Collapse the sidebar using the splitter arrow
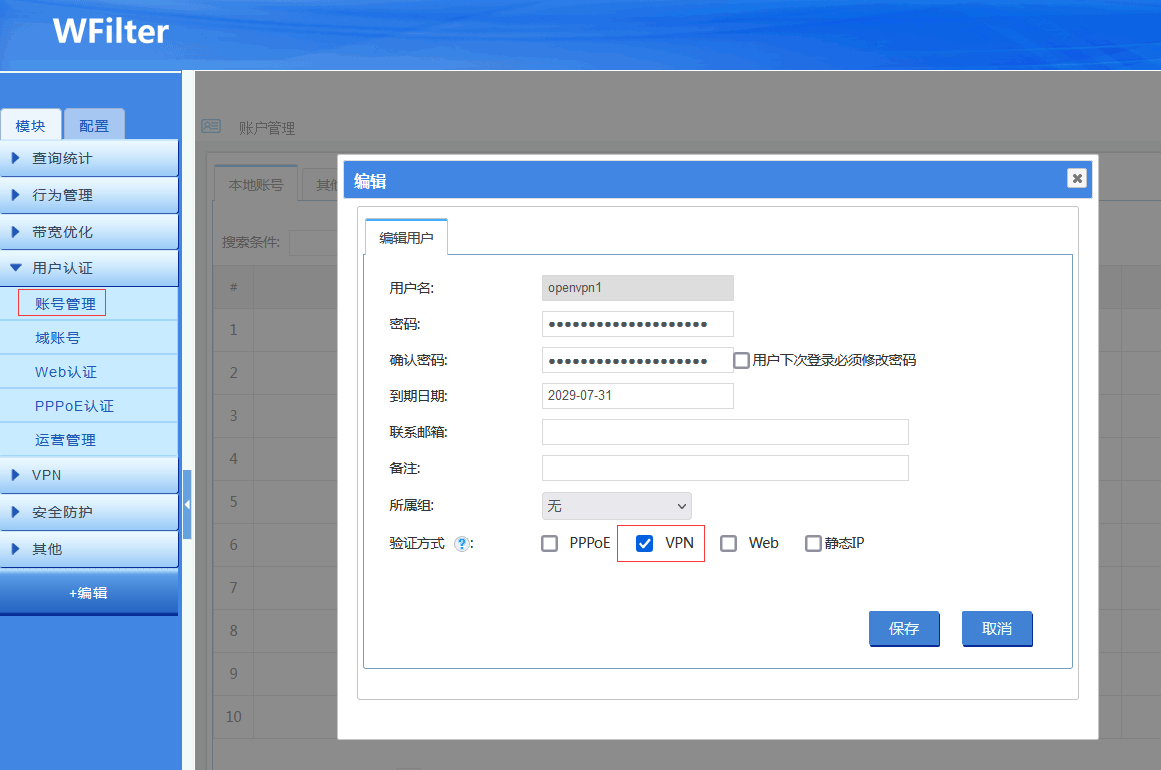 tap(187, 505)
